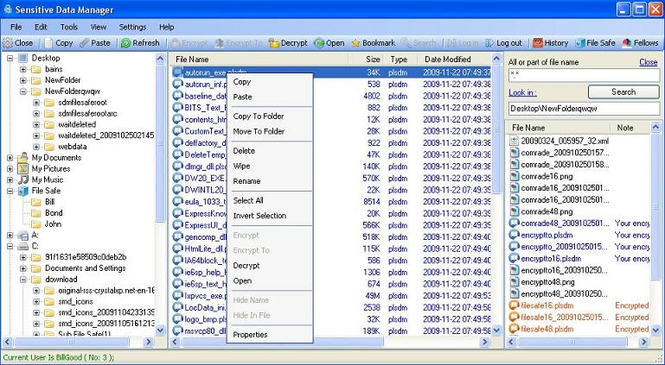Click the Desktop tree node icon

(23, 58)
